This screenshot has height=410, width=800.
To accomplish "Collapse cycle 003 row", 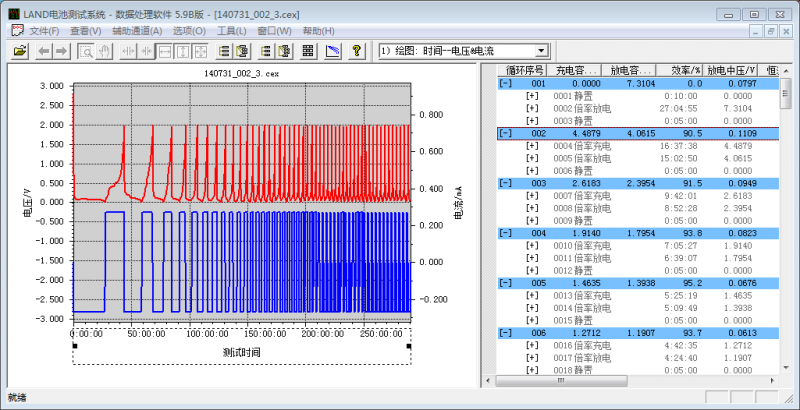I will 506,183.
